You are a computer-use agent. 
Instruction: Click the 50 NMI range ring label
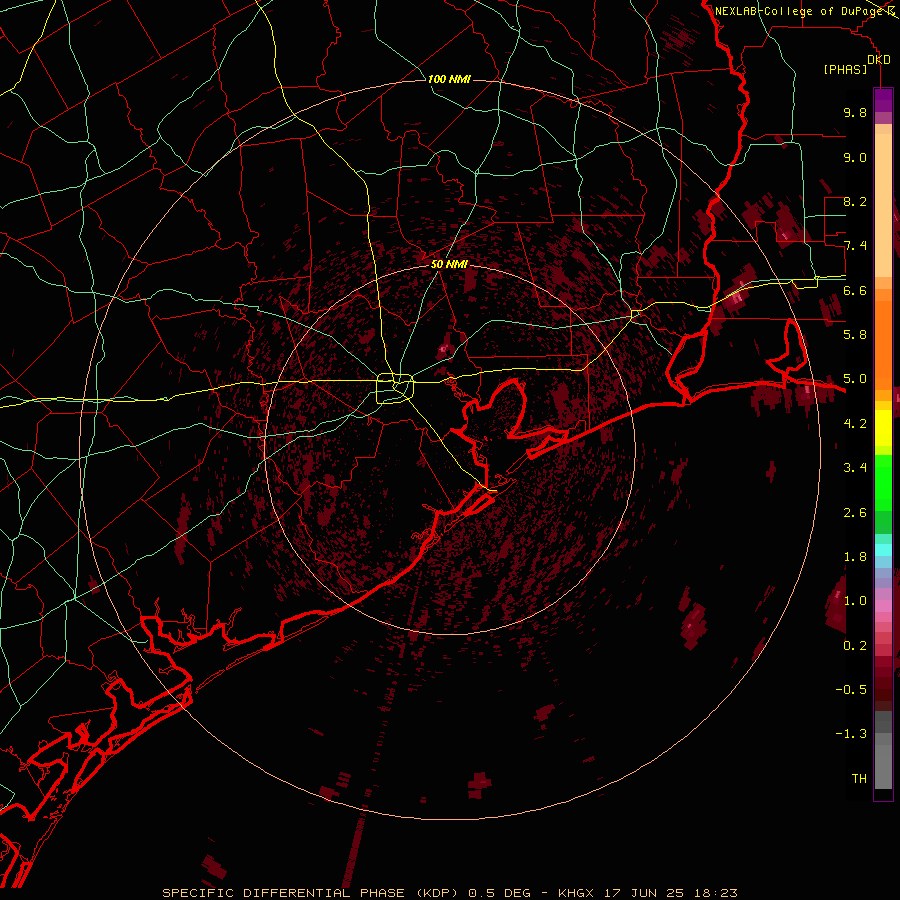(x=449, y=264)
